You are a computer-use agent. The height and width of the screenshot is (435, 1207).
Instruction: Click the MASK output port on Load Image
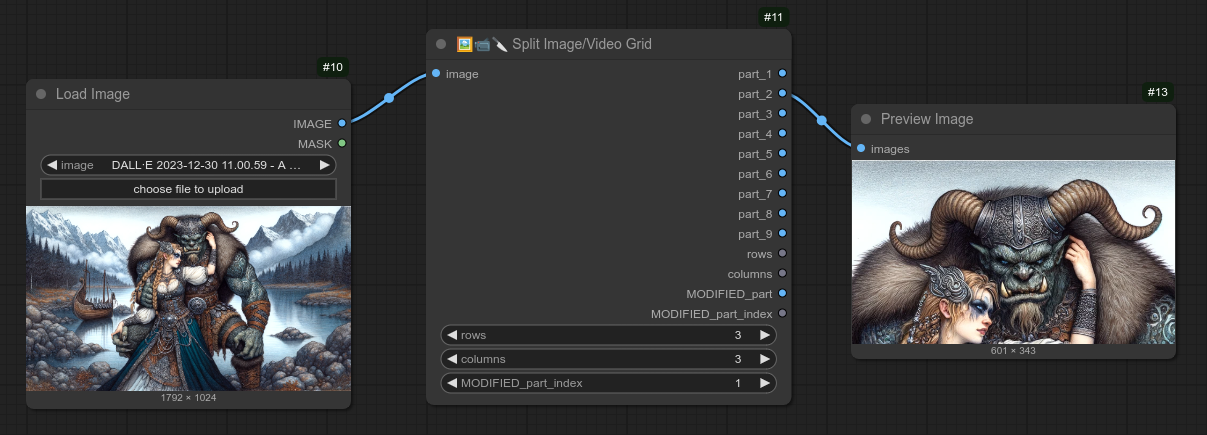coord(342,144)
